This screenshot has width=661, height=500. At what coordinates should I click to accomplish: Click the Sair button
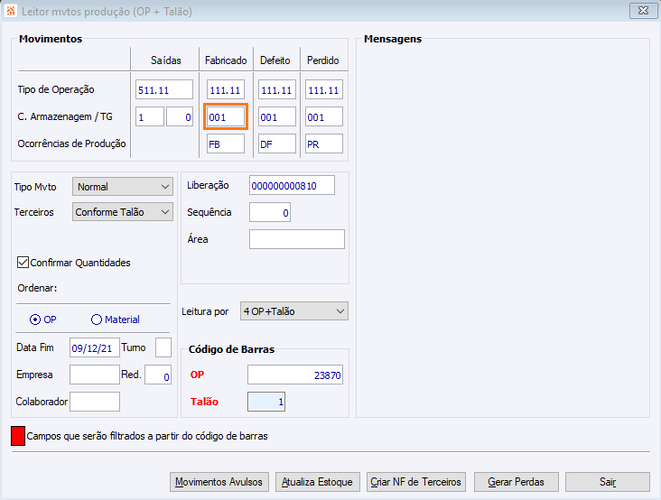coord(607,482)
